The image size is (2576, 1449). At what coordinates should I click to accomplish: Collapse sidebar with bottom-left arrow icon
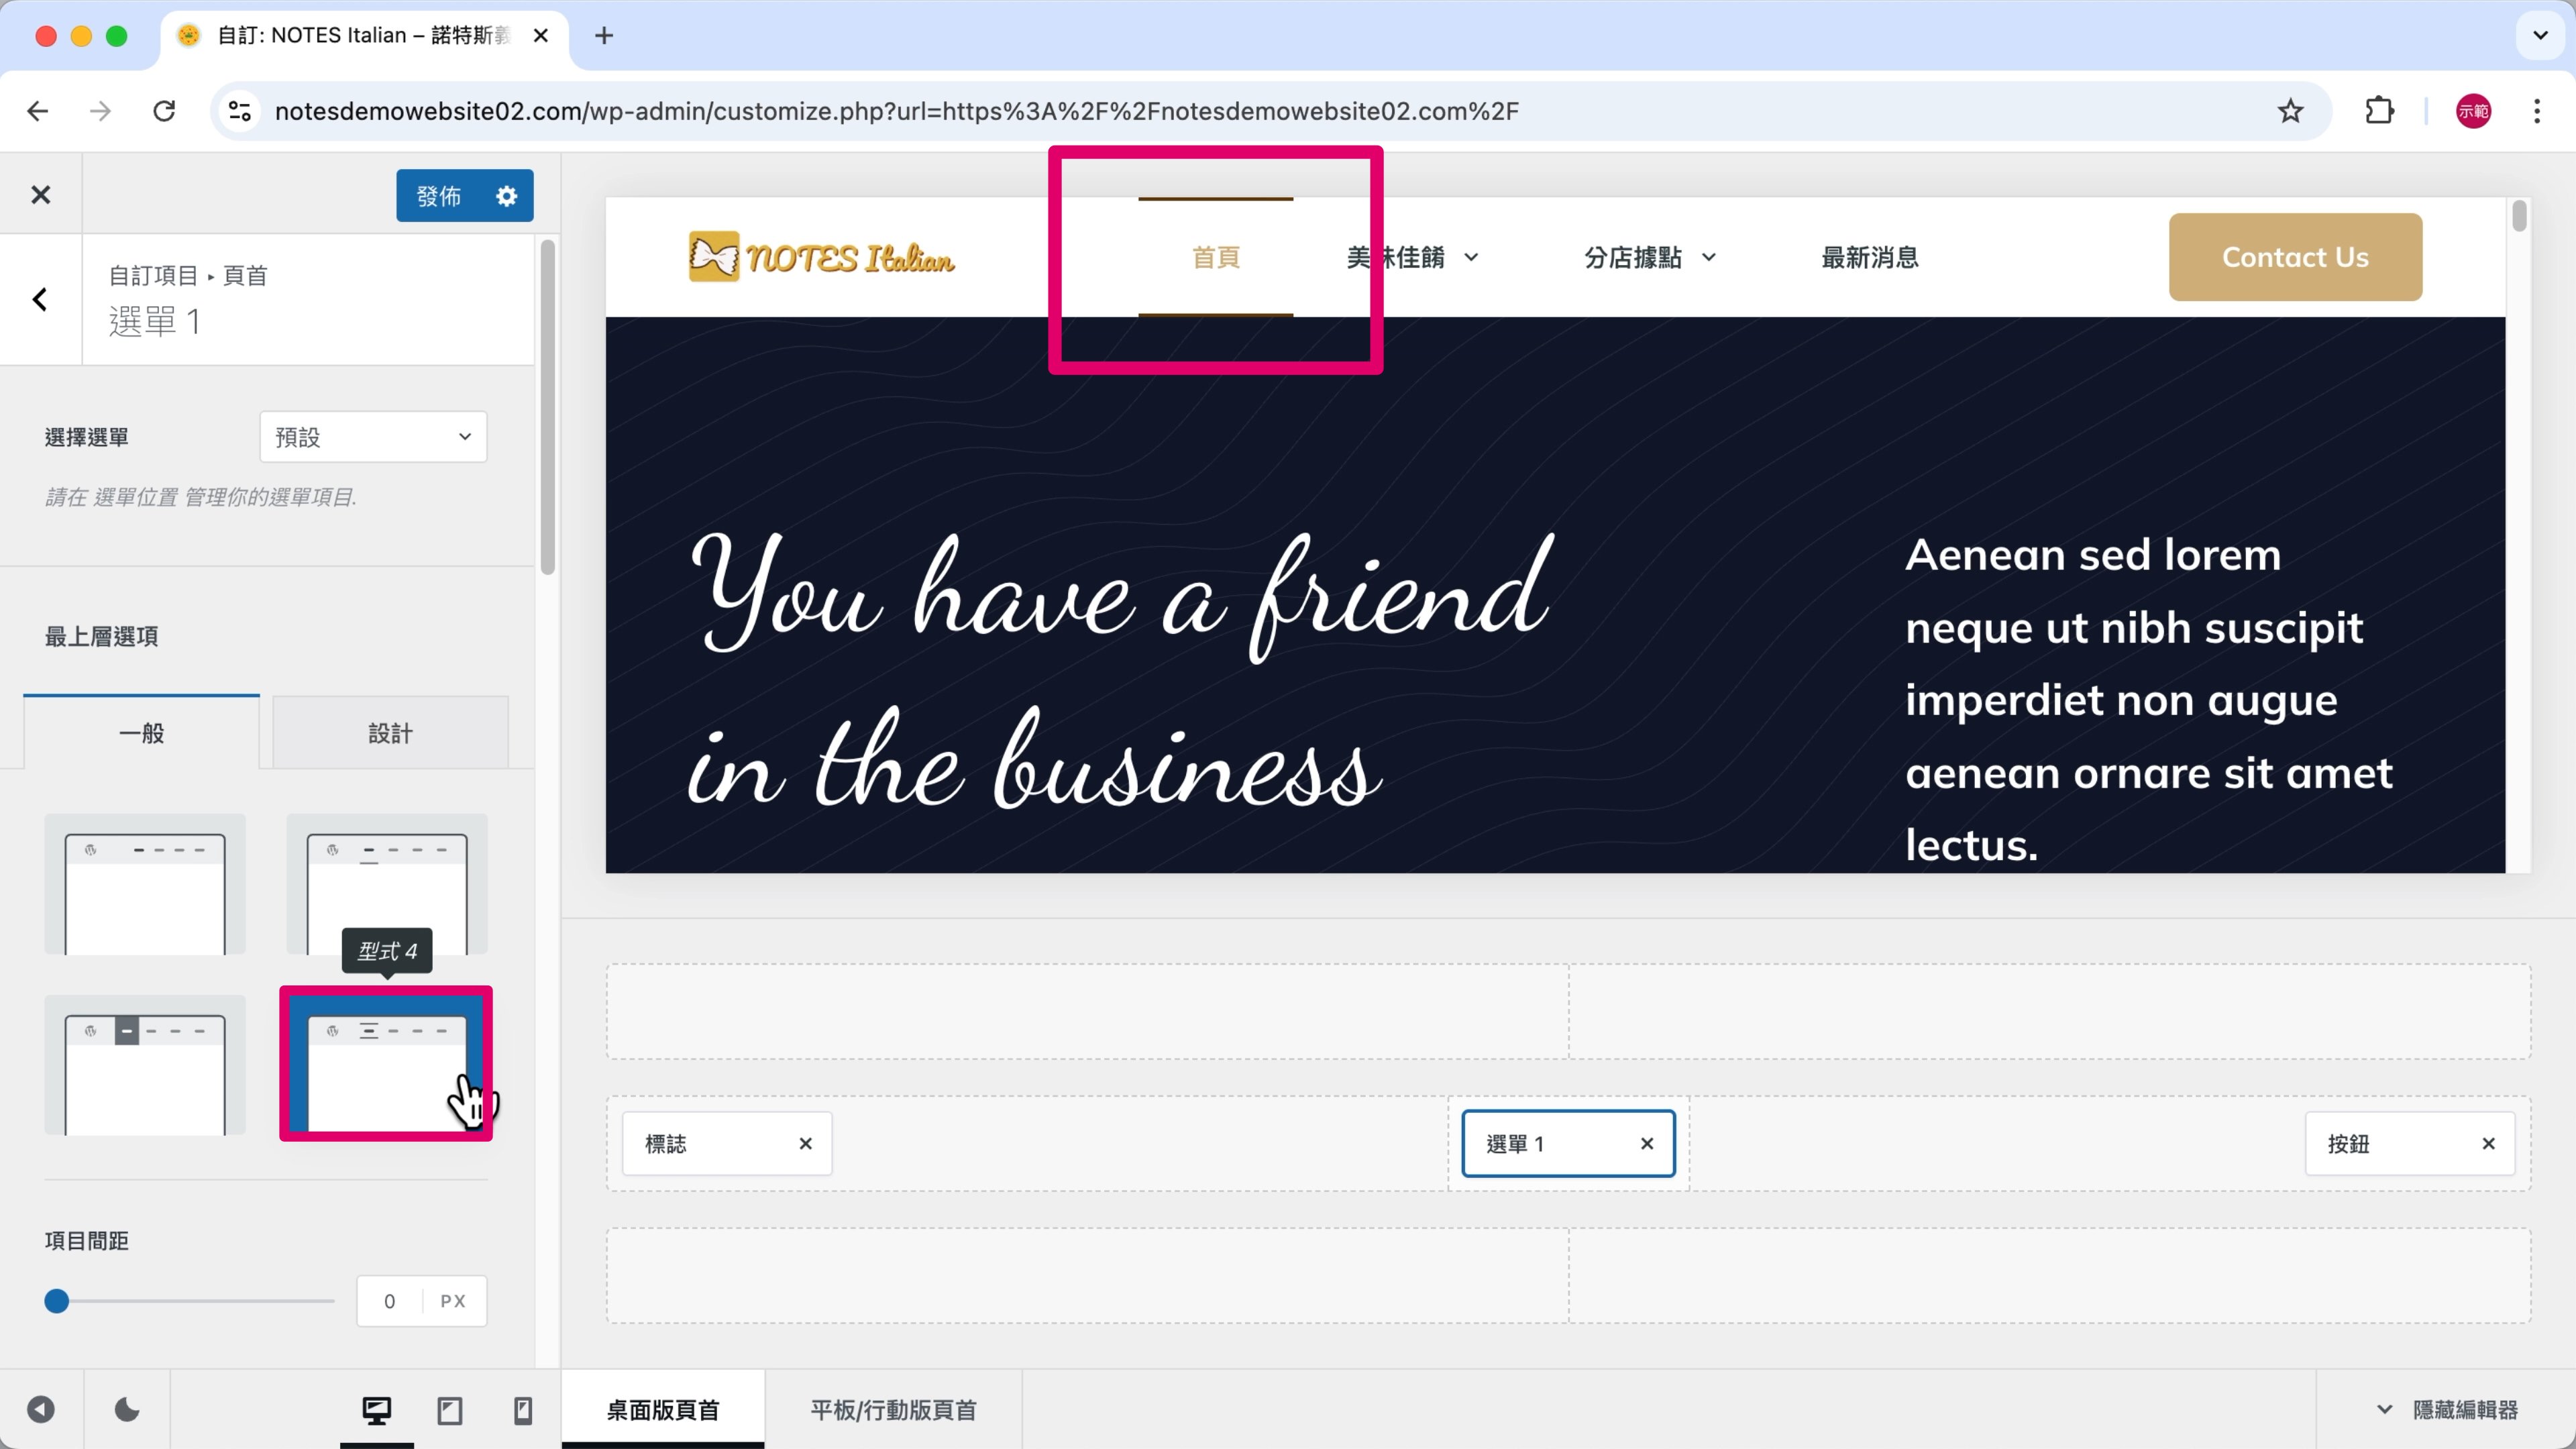[41, 1410]
